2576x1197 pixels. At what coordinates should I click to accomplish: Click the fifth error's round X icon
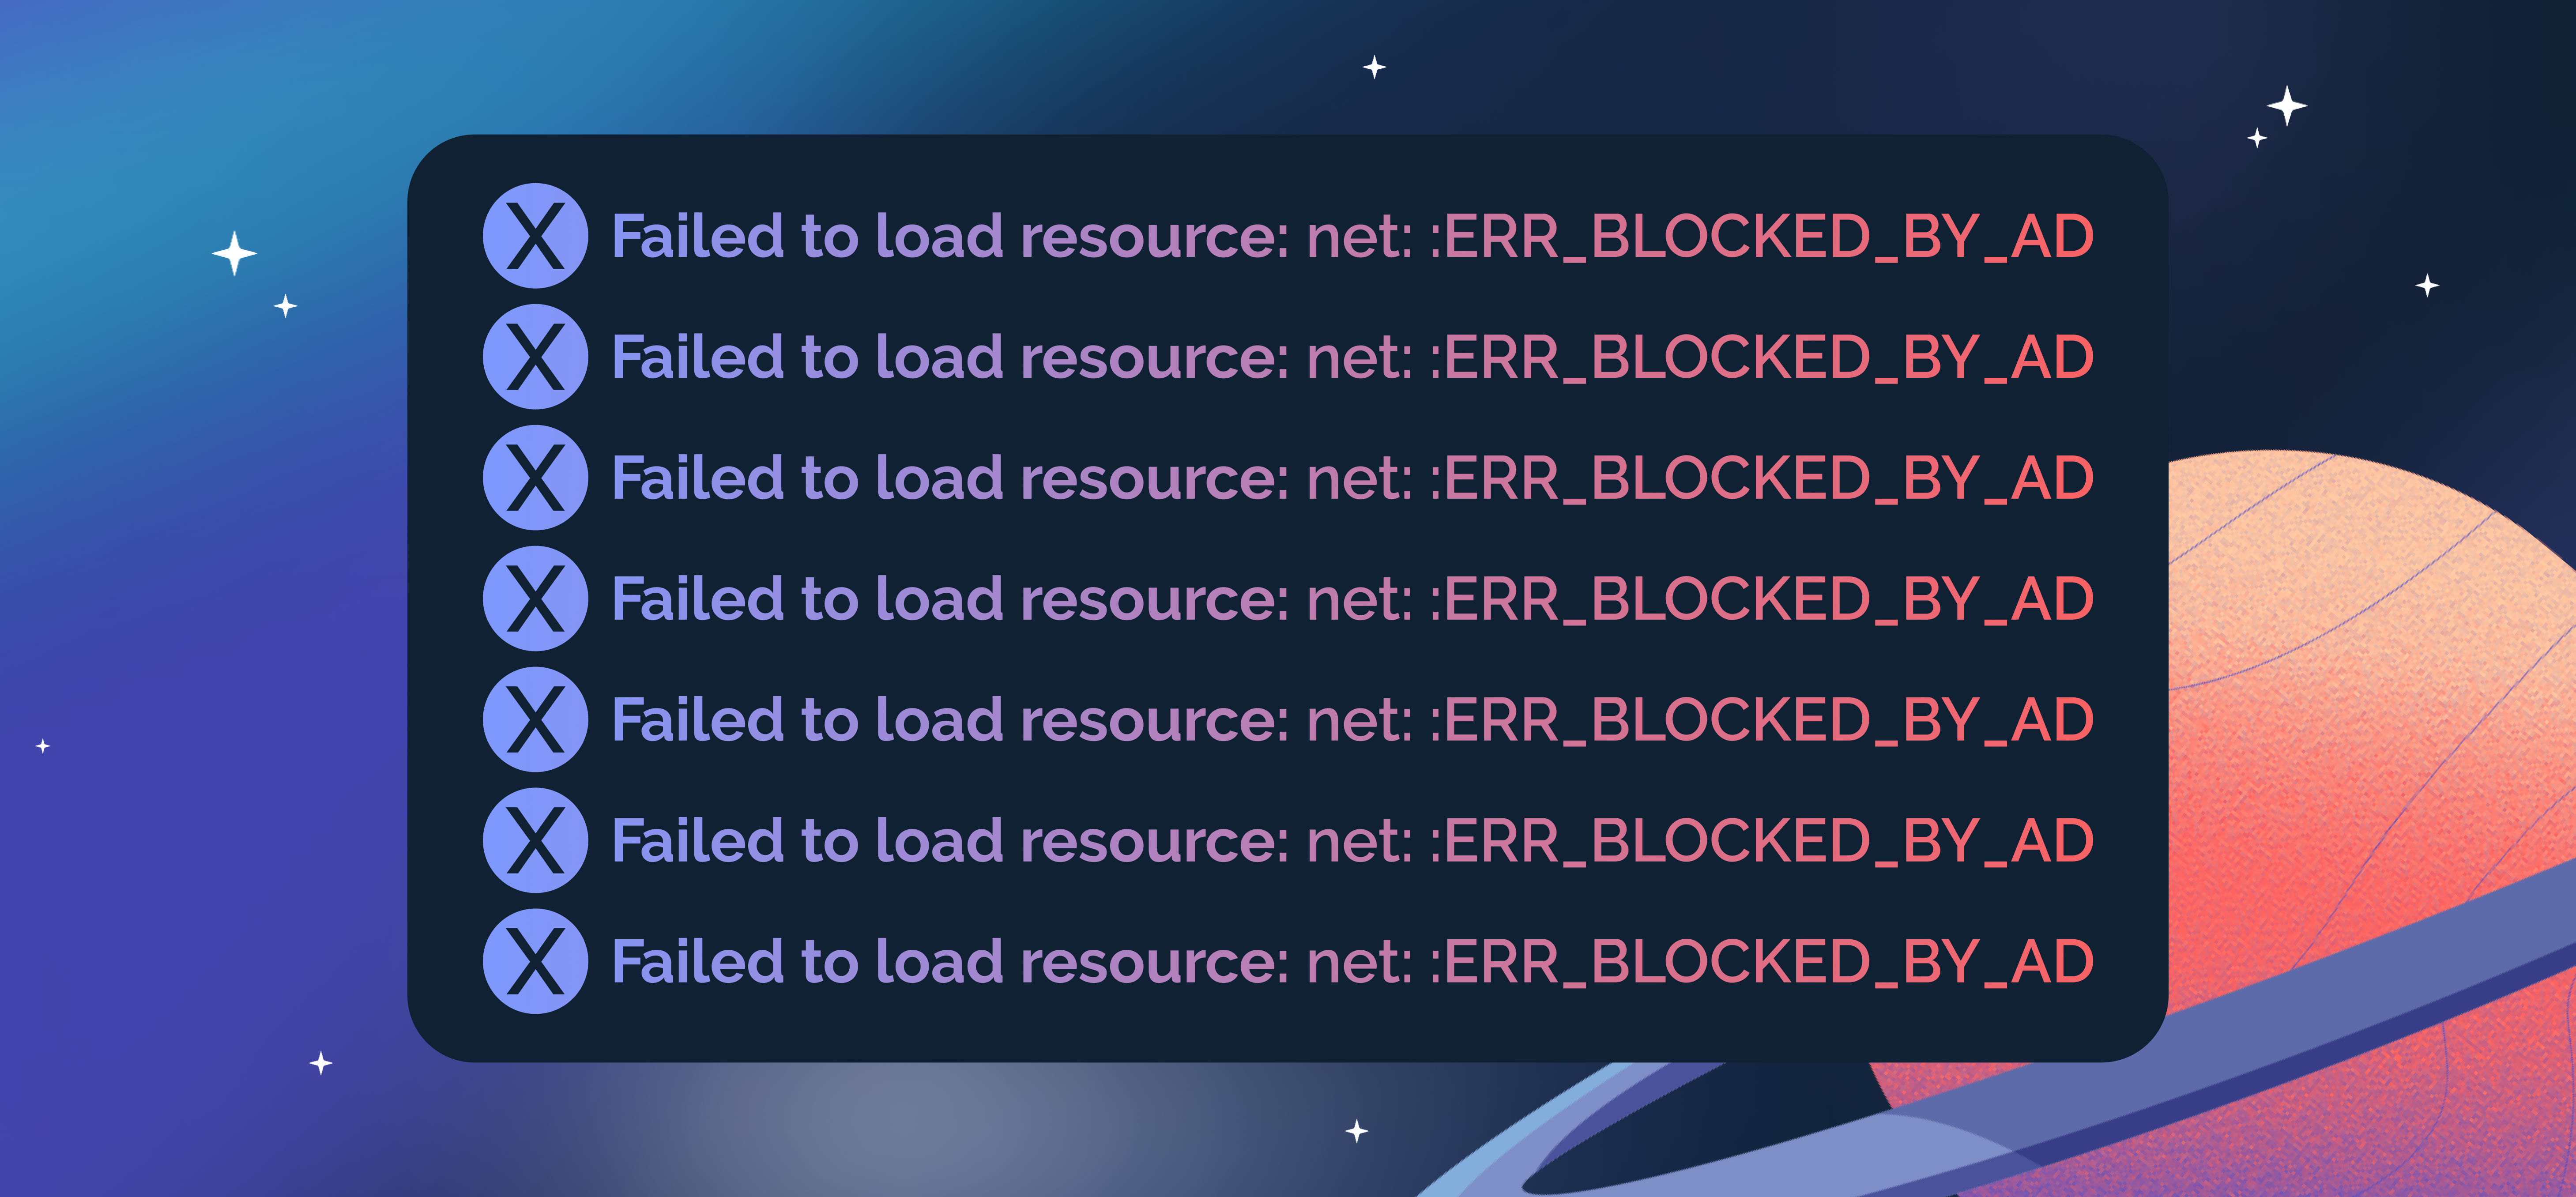(535, 720)
